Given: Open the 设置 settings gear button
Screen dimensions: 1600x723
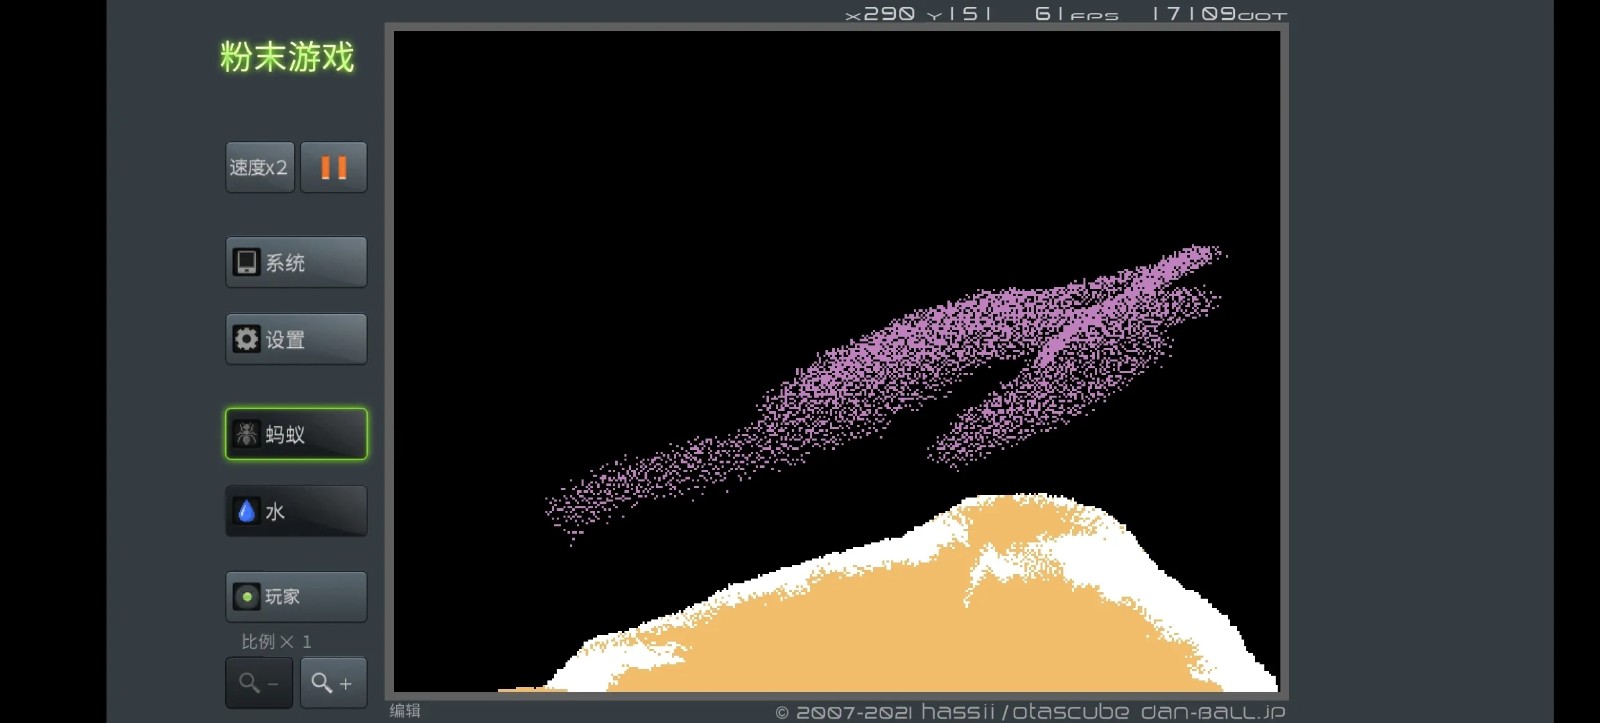Looking at the screenshot, I should pos(296,339).
